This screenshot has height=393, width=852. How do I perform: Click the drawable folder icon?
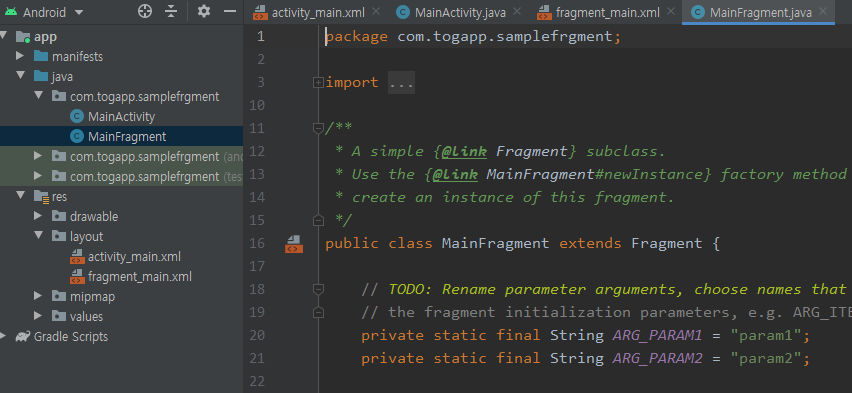click(x=59, y=216)
